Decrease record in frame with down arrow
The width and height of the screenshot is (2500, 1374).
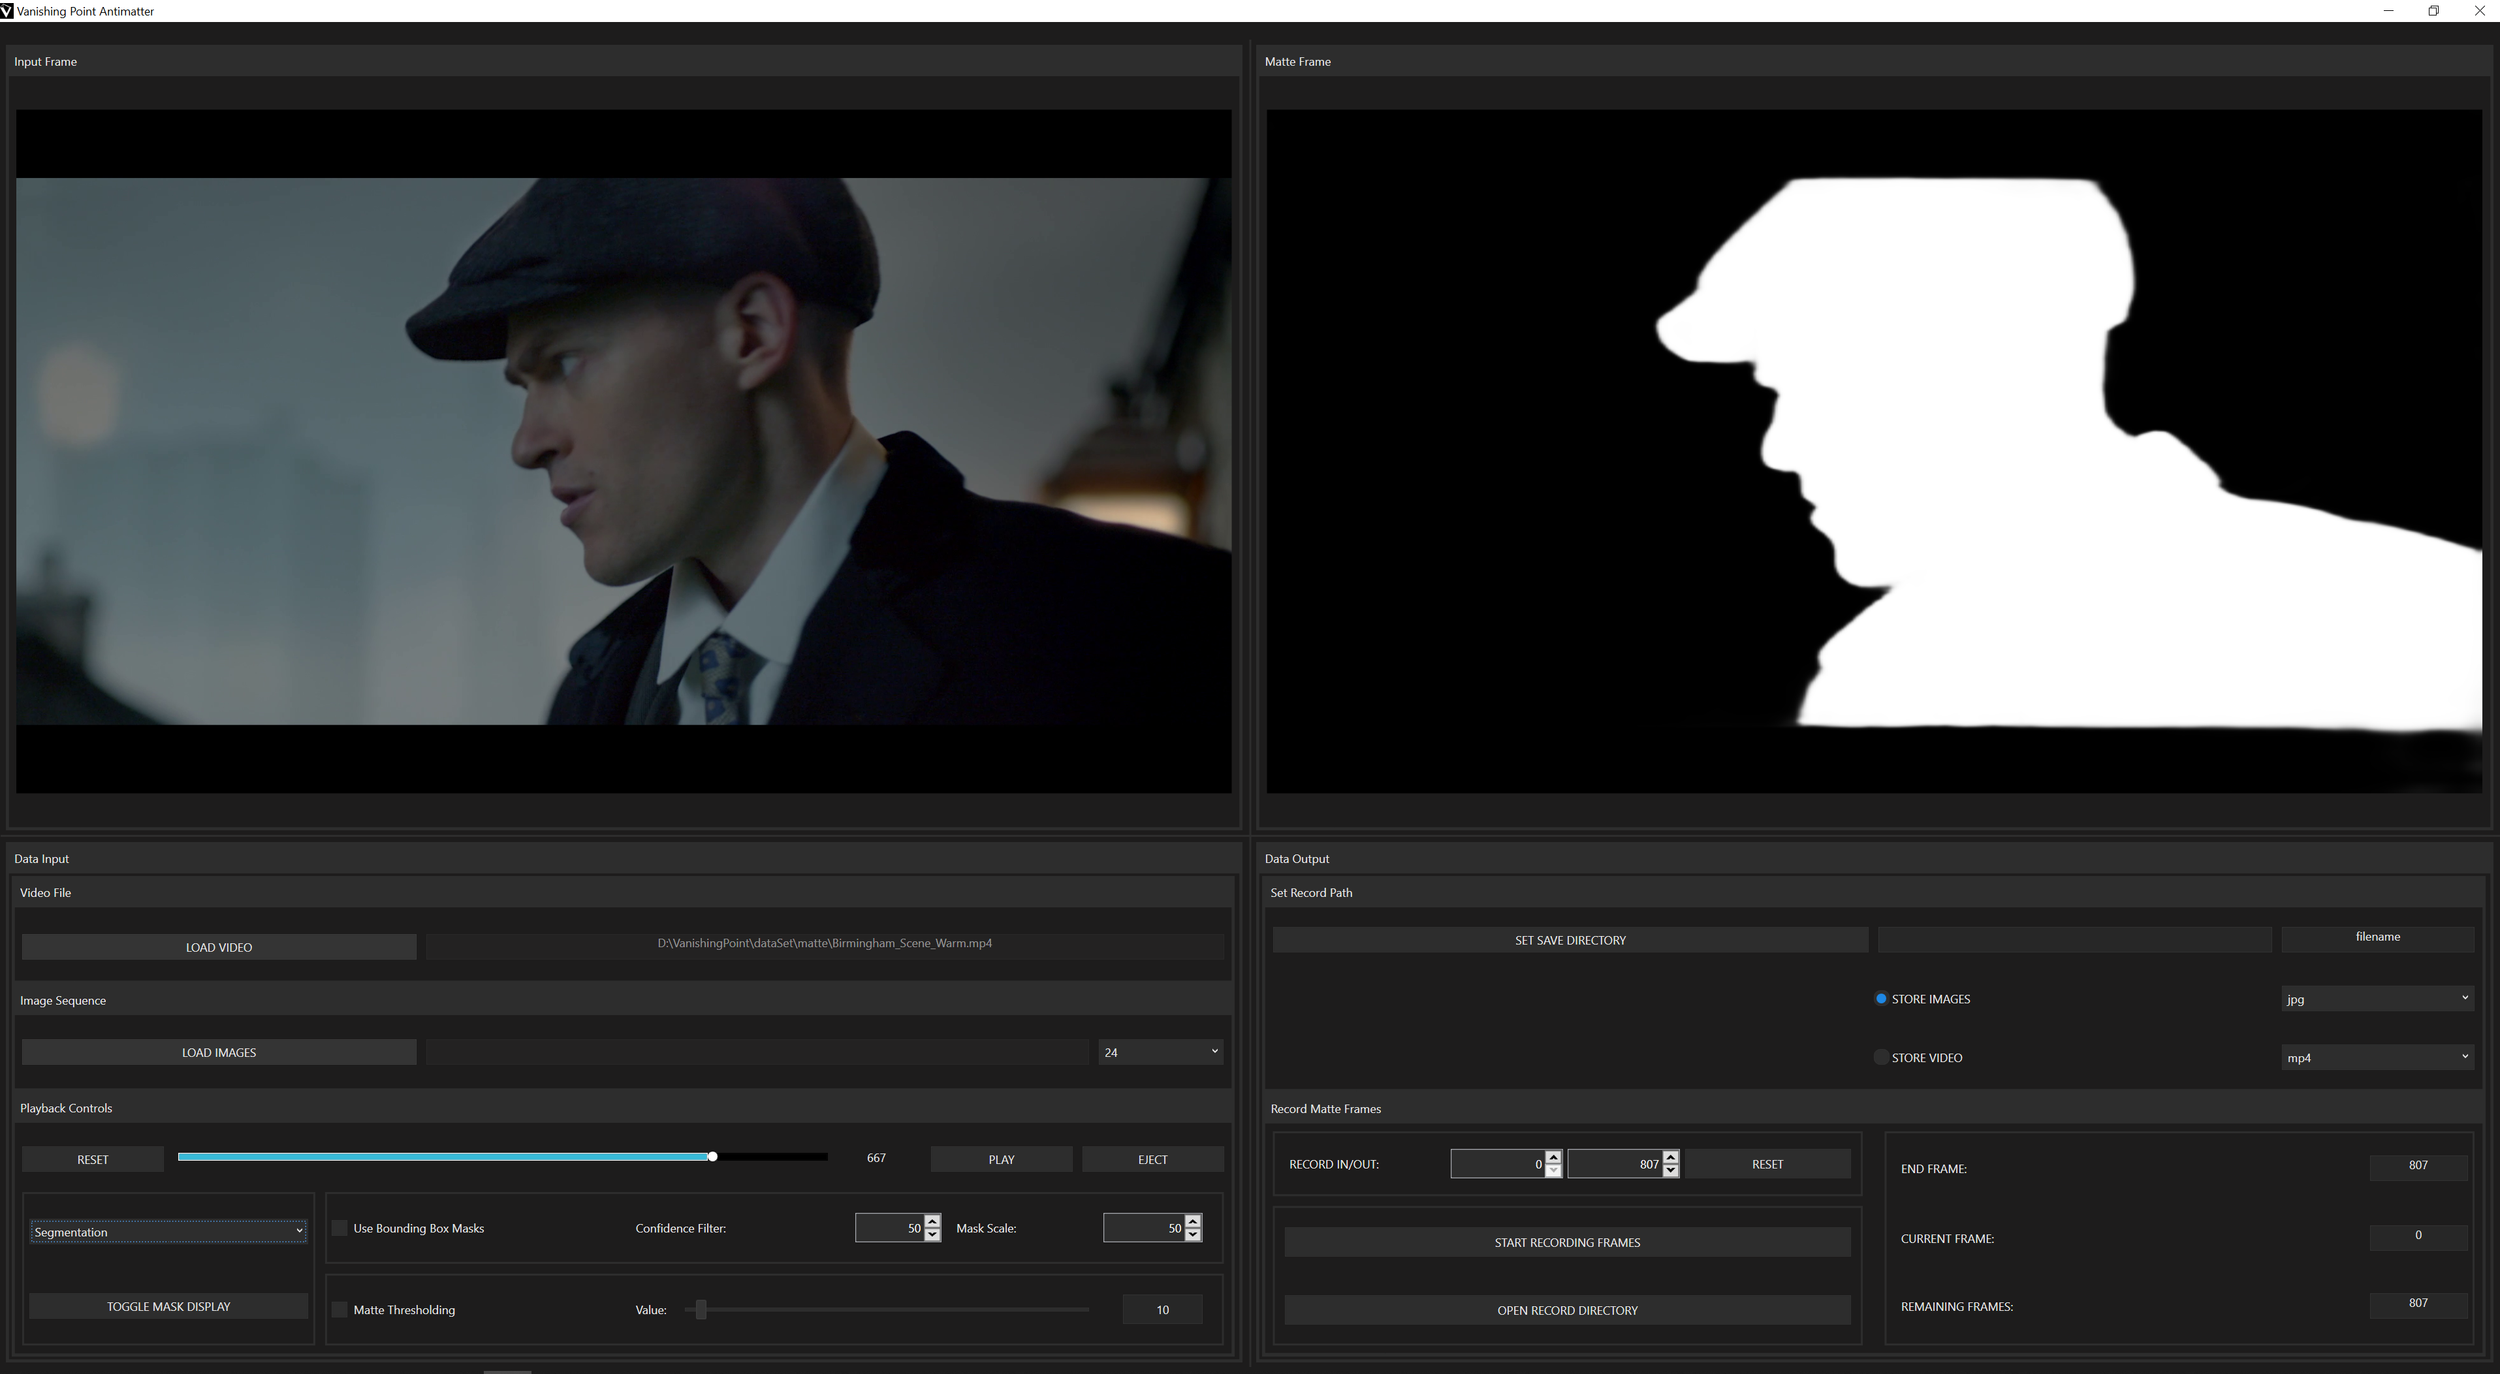[1553, 1171]
